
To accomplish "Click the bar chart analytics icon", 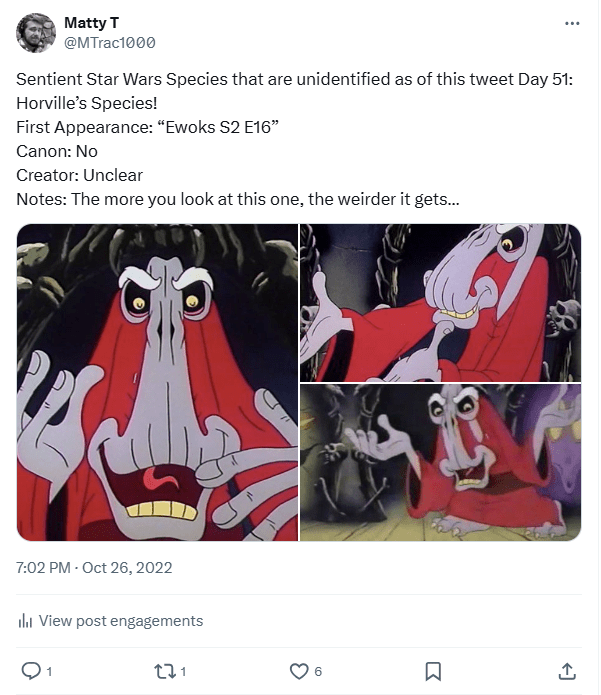I will click(26, 621).
